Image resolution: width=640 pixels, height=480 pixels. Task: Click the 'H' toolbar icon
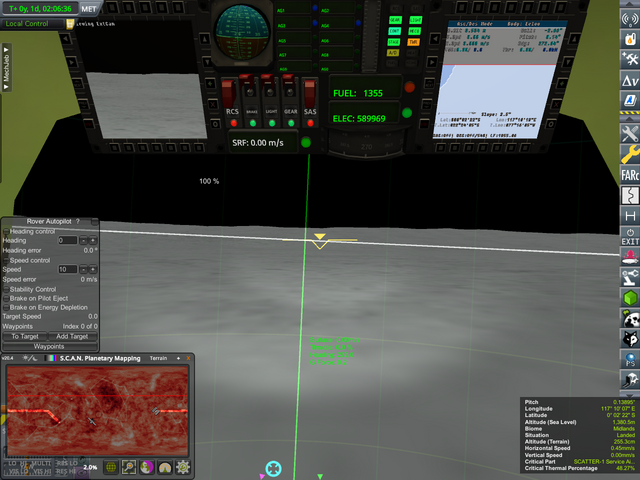pos(629,216)
